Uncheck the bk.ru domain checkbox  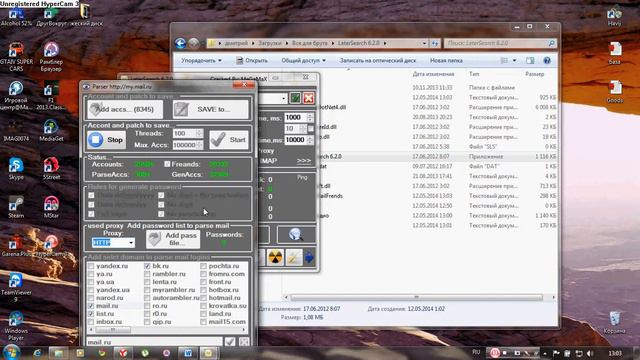pos(147,266)
